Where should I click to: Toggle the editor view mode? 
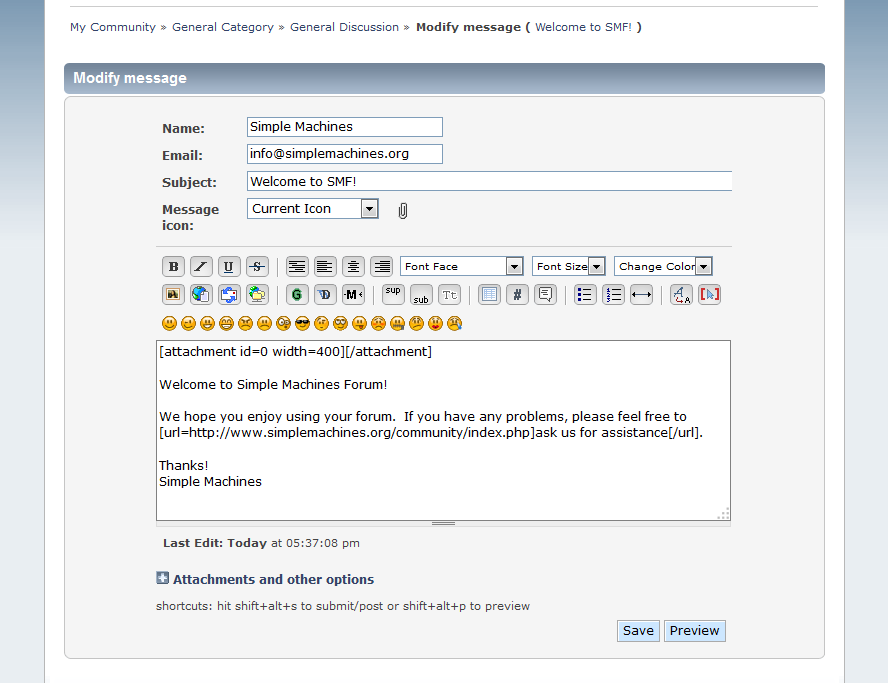[x=709, y=294]
